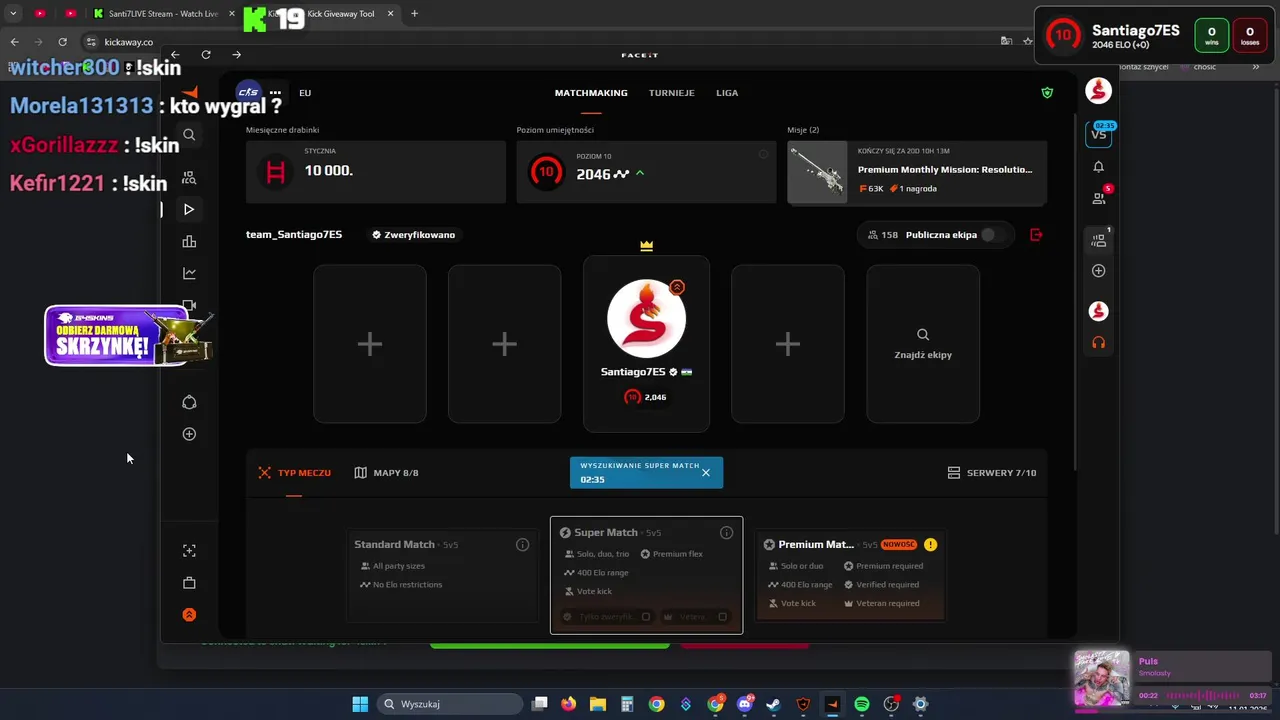Open the profile avatar at right bar top
The image size is (1280, 720).
point(1098,91)
